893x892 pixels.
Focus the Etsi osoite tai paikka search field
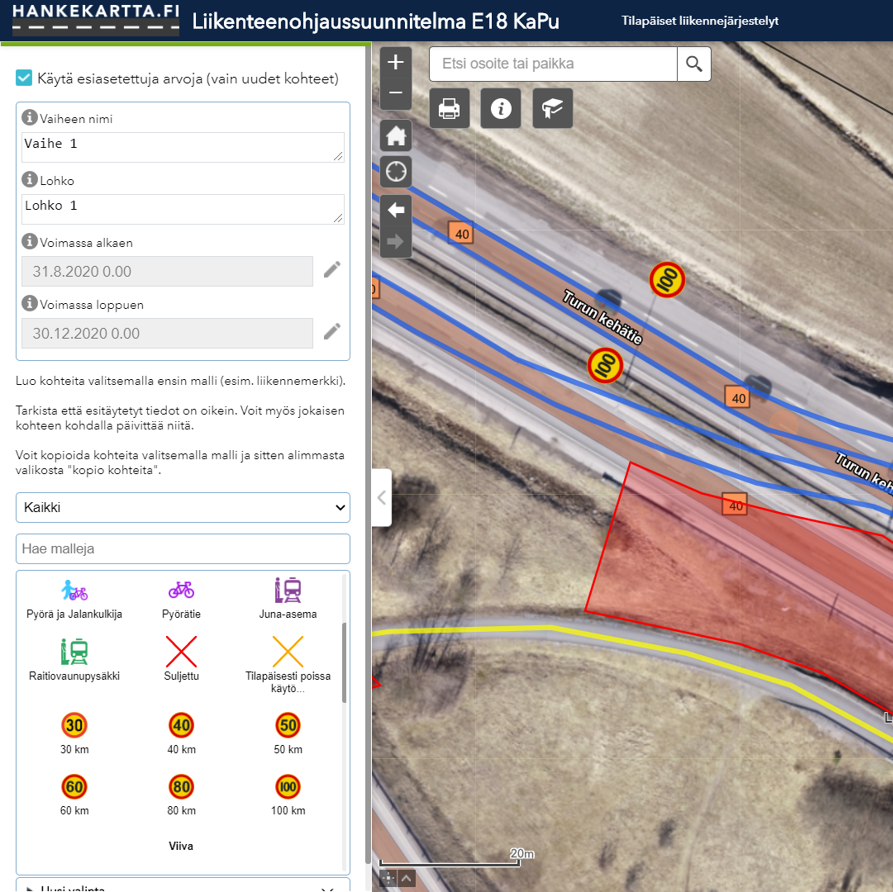click(x=553, y=64)
